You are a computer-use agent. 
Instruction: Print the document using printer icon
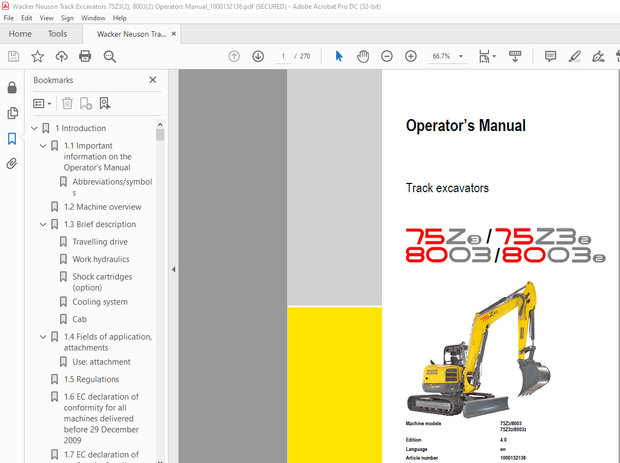(x=85, y=57)
